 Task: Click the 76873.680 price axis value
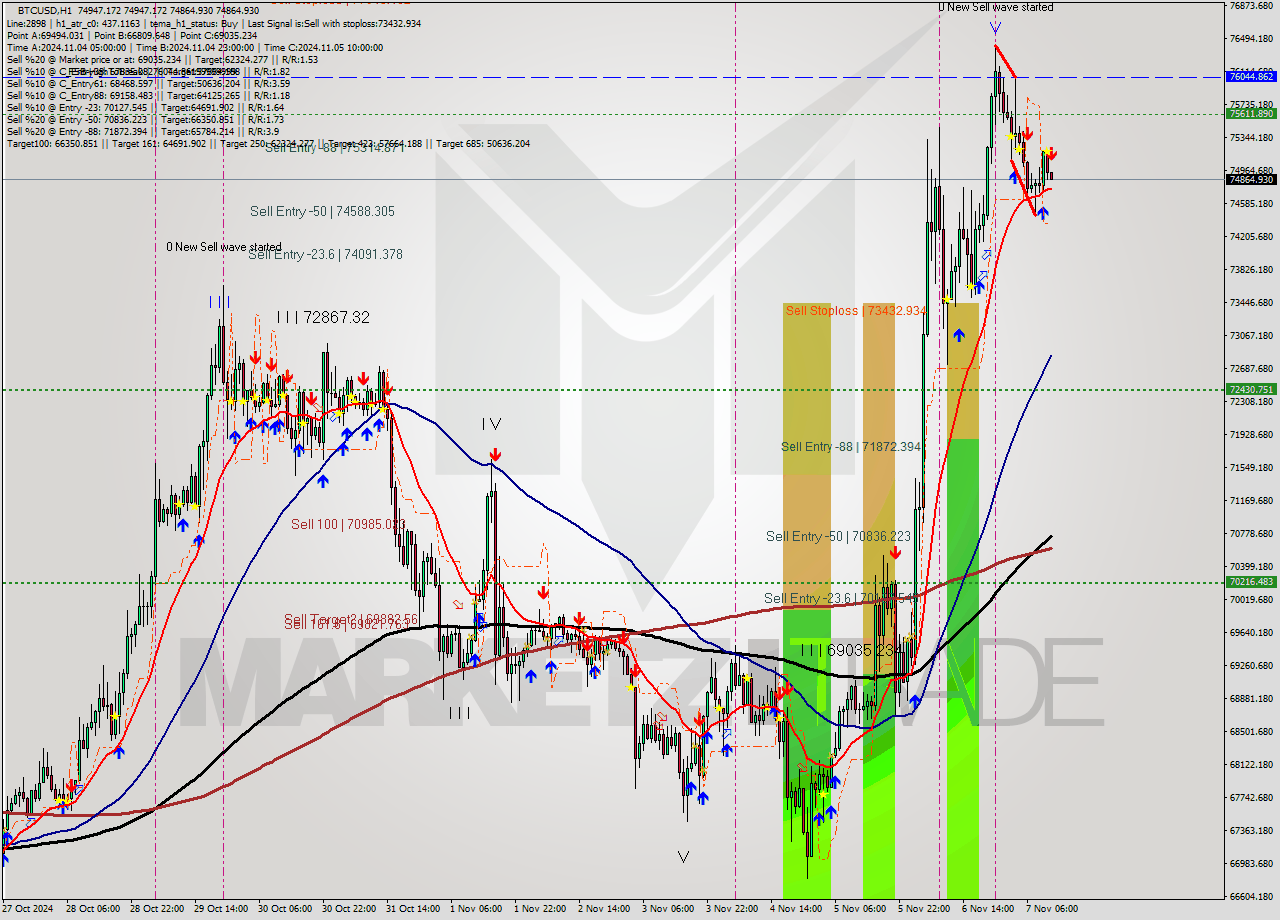(1251, 6)
